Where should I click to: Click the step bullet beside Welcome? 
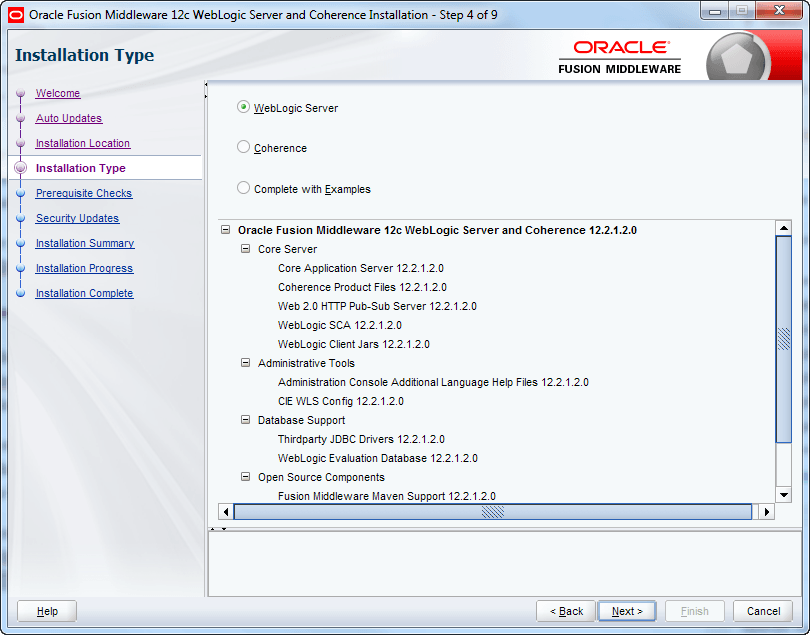pyautogui.click(x=21, y=94)
